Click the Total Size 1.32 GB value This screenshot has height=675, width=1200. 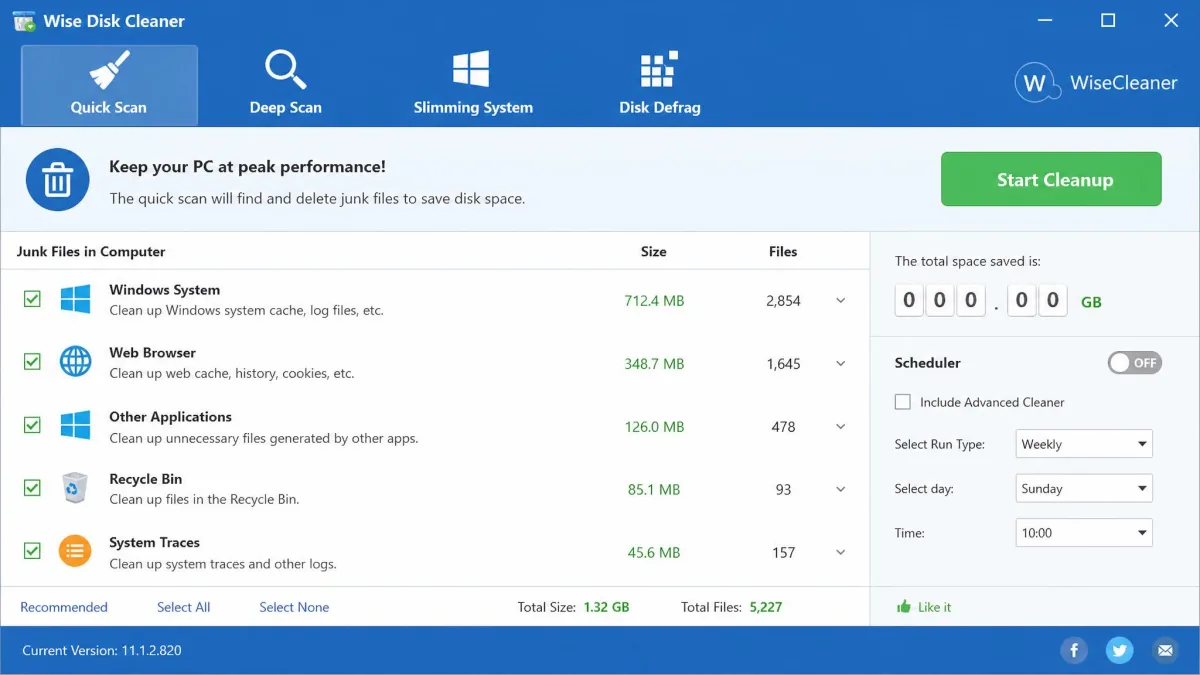tap(607, 607)
